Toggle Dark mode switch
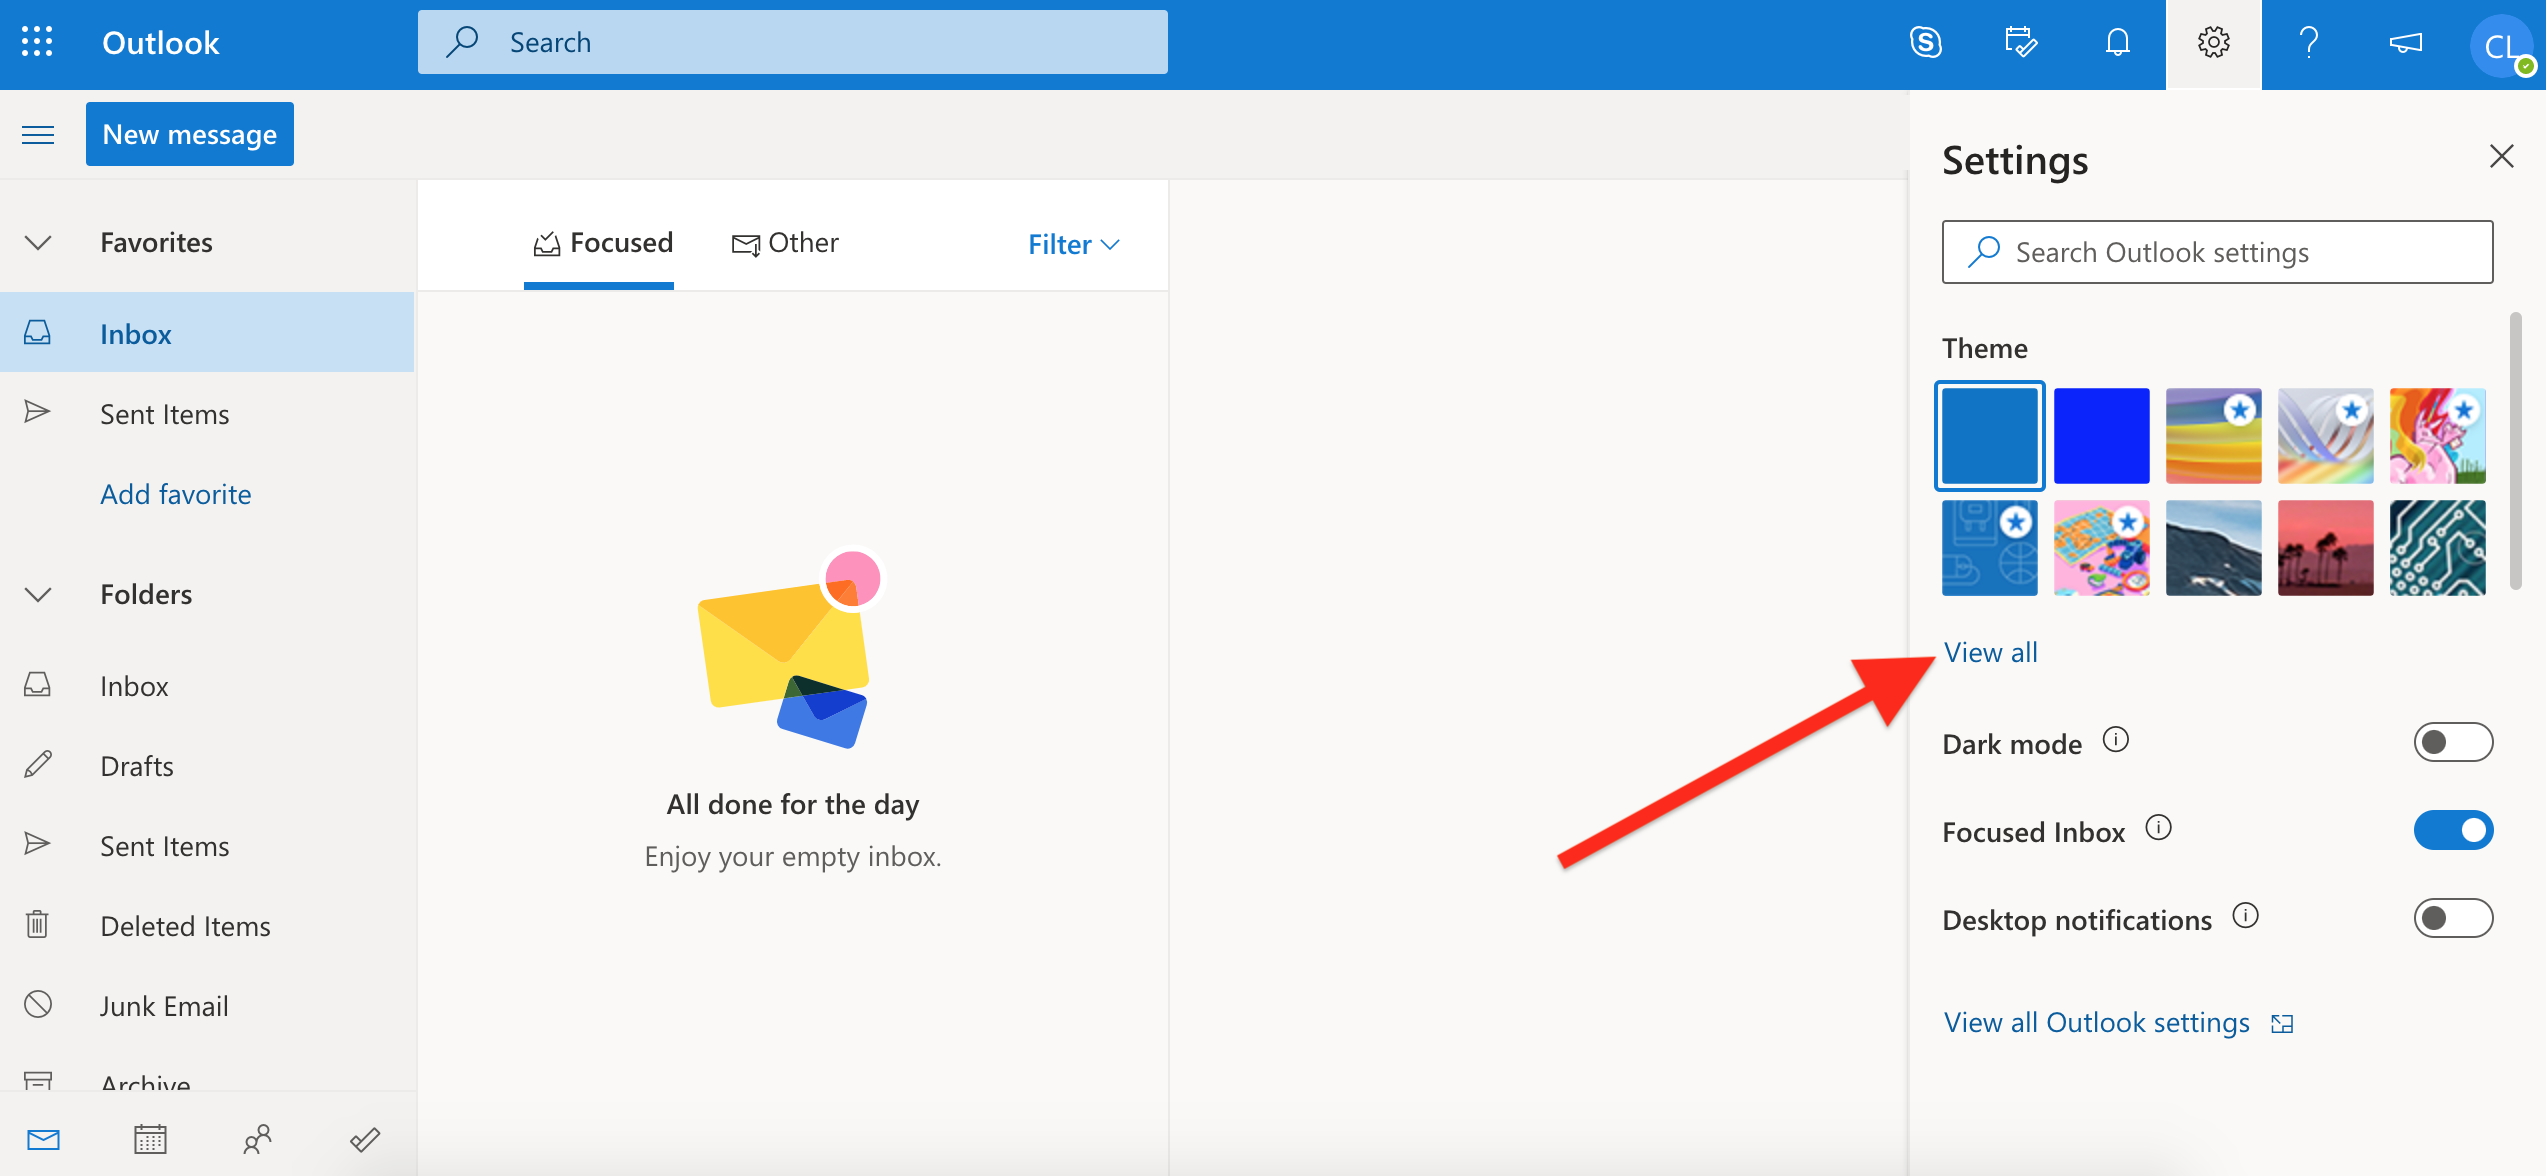The height and width of the screenshot is (1176, 2546). 2450,742
